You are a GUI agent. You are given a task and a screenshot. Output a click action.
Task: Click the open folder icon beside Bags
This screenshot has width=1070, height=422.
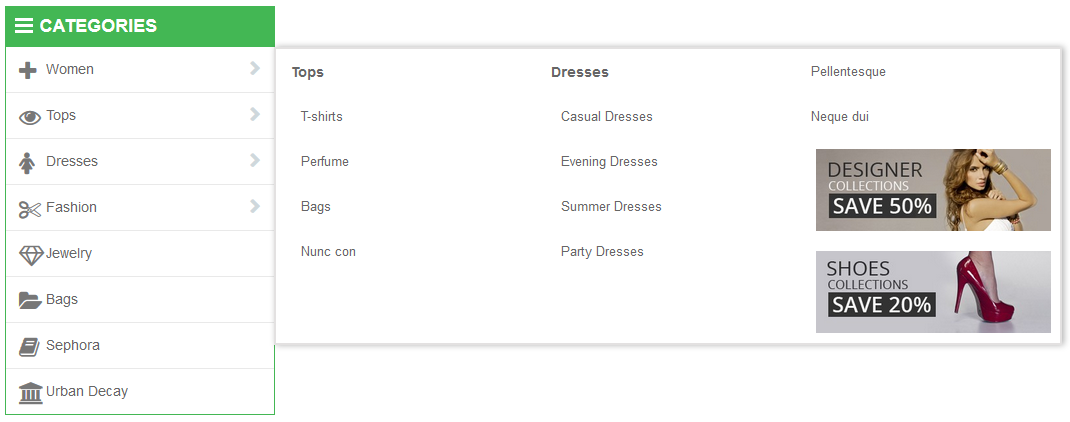pos(30,300)
